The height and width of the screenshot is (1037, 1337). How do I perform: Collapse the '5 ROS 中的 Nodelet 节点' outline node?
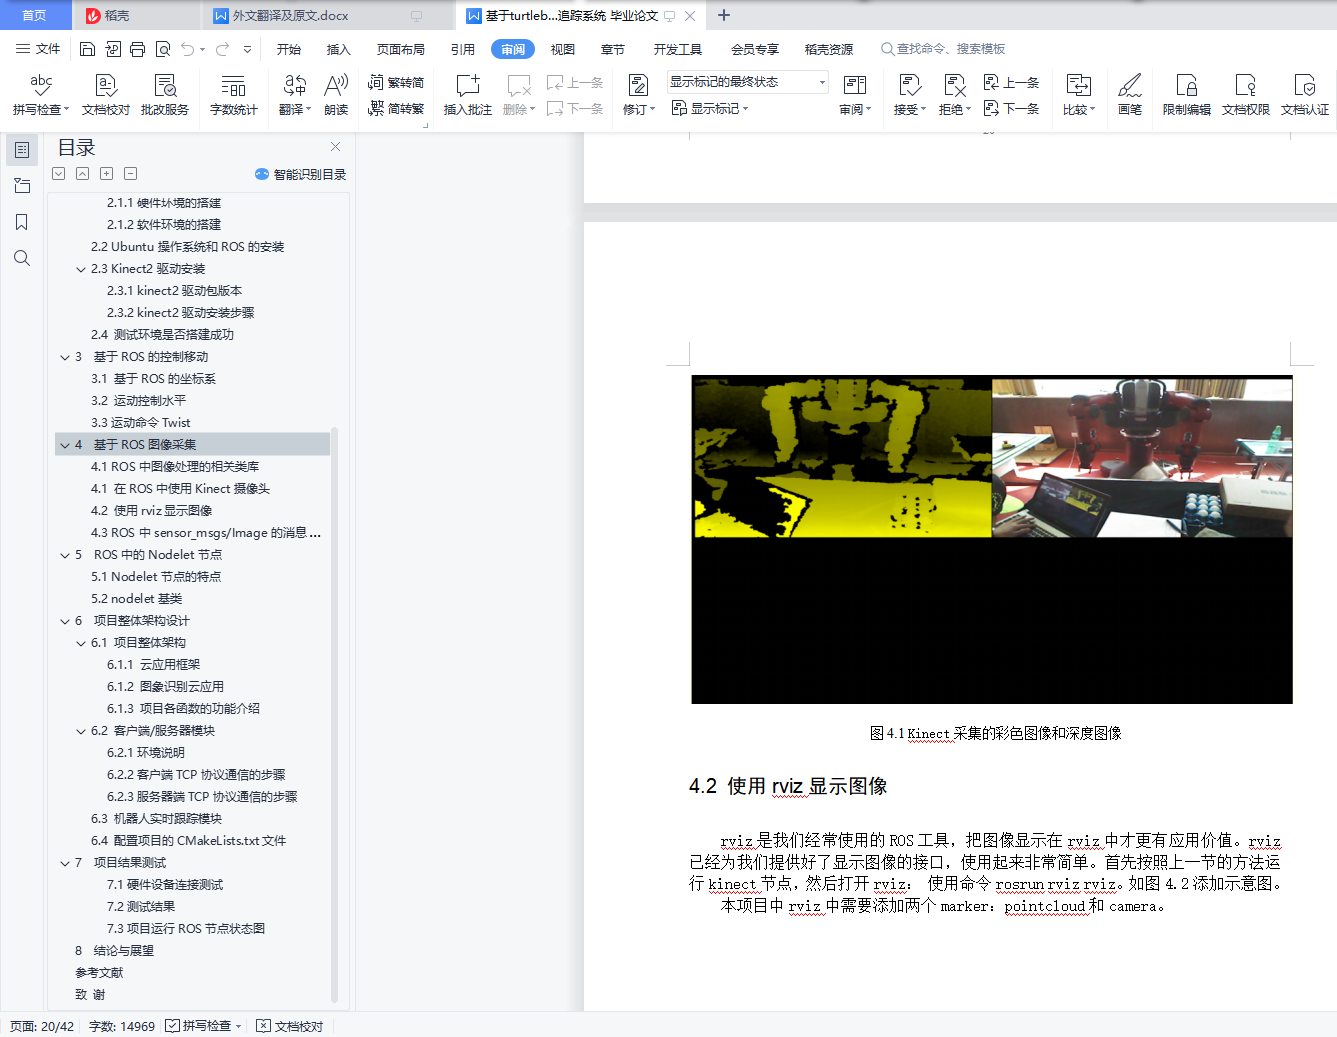pyautogui.click(x=65, y=555)
